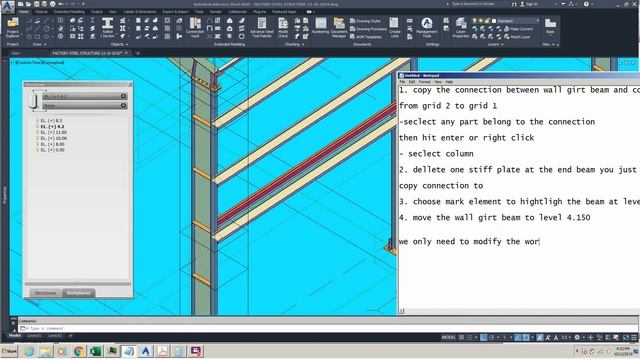Open the Project Explorer tool

(13, 28)
